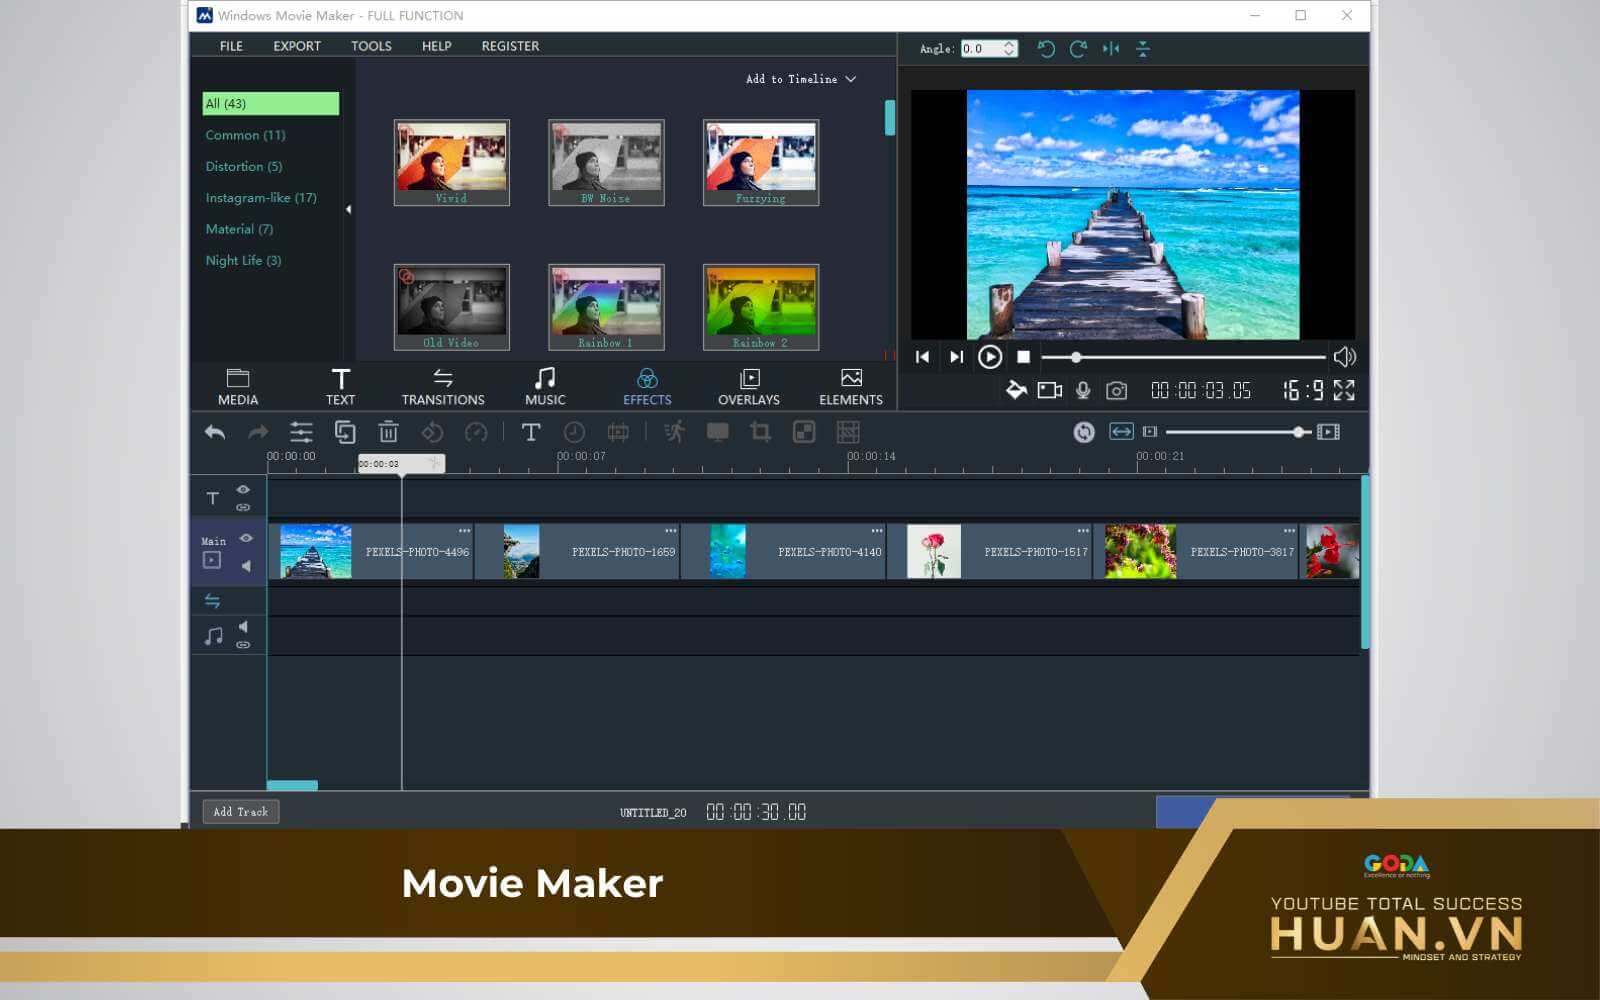Open options menu for PEXELS-PHOTO-4496 clip
This screenshot has width=1600, height=1000.
click(x=464, y=530)
